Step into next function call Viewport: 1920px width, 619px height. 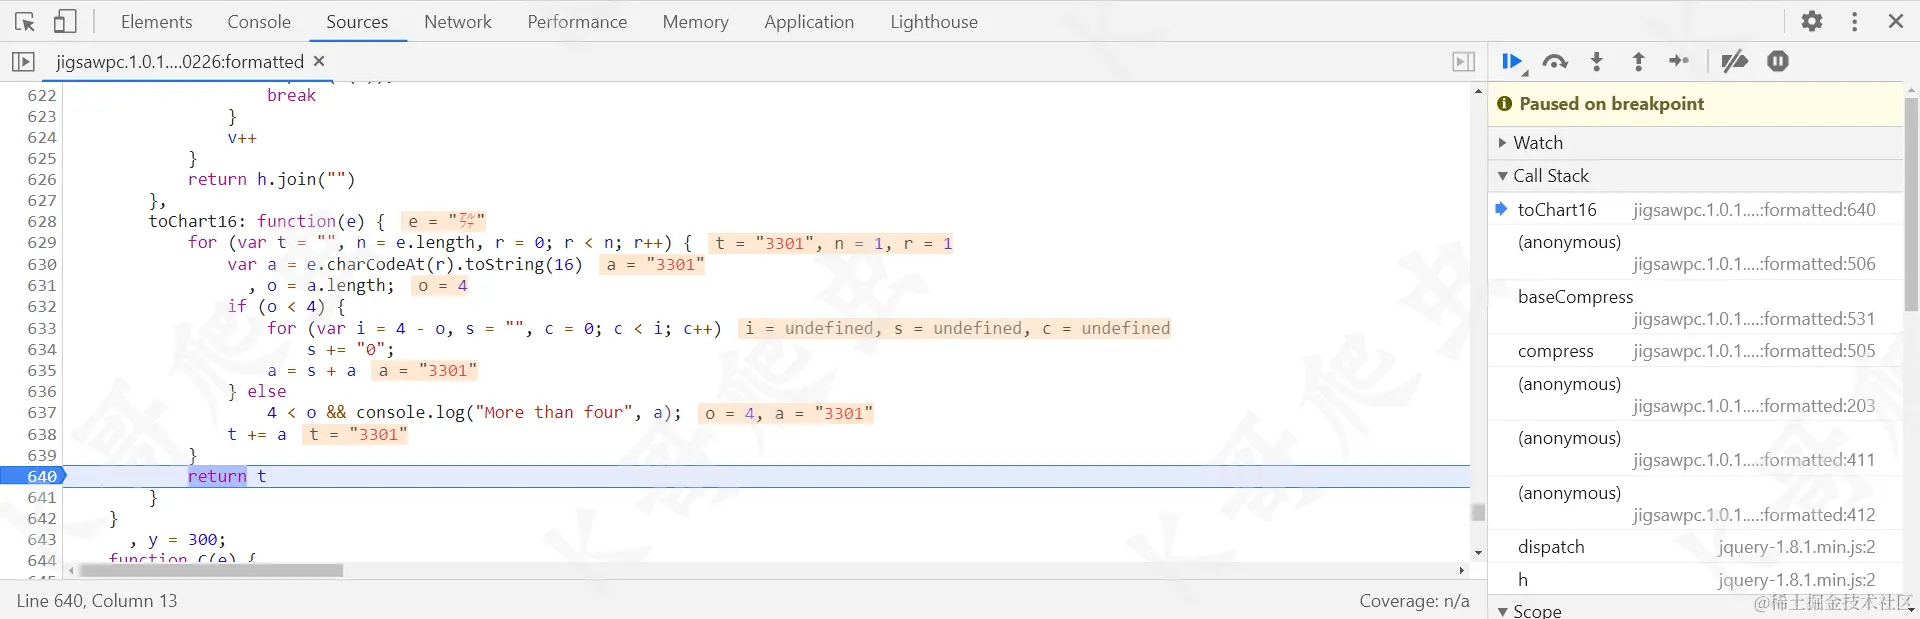(x=1597, y=62)
